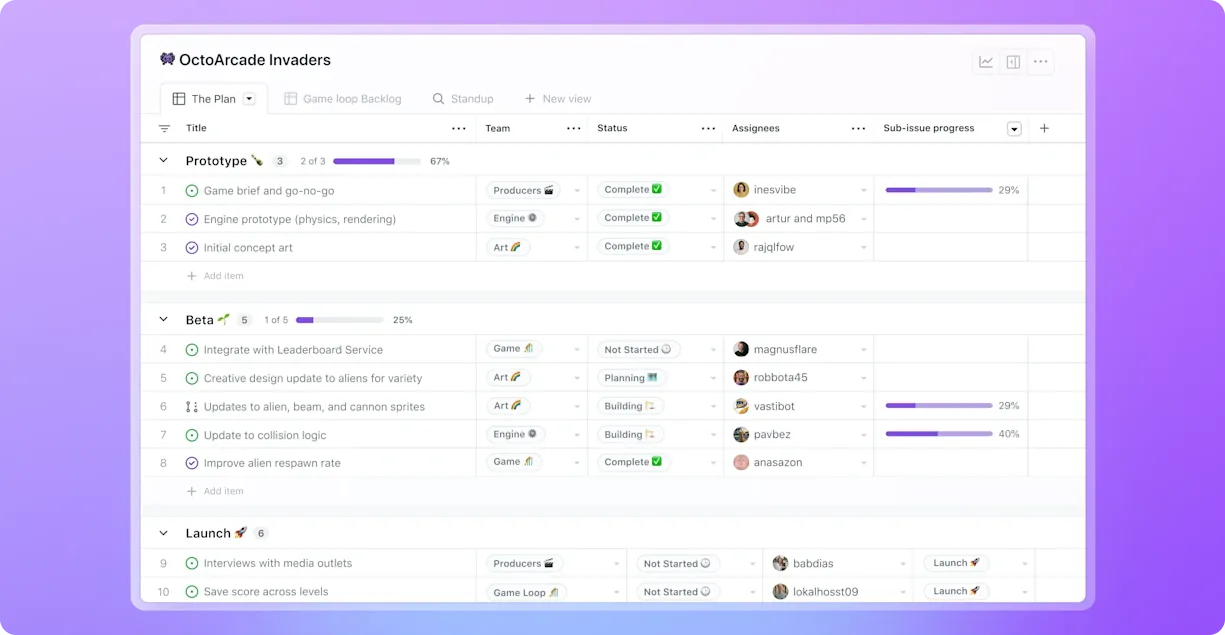This screenshot has height=635, width=1225.
Task: Collapse the Beta group
Action: click(164, 320)
